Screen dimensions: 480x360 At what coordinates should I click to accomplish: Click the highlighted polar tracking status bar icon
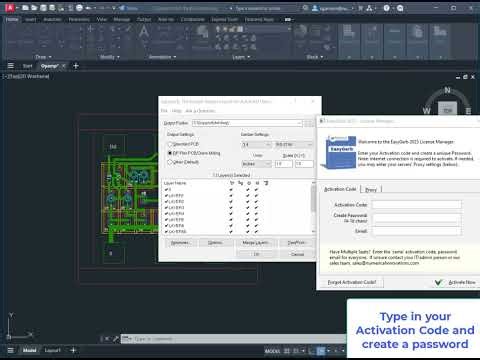[321, 351]
